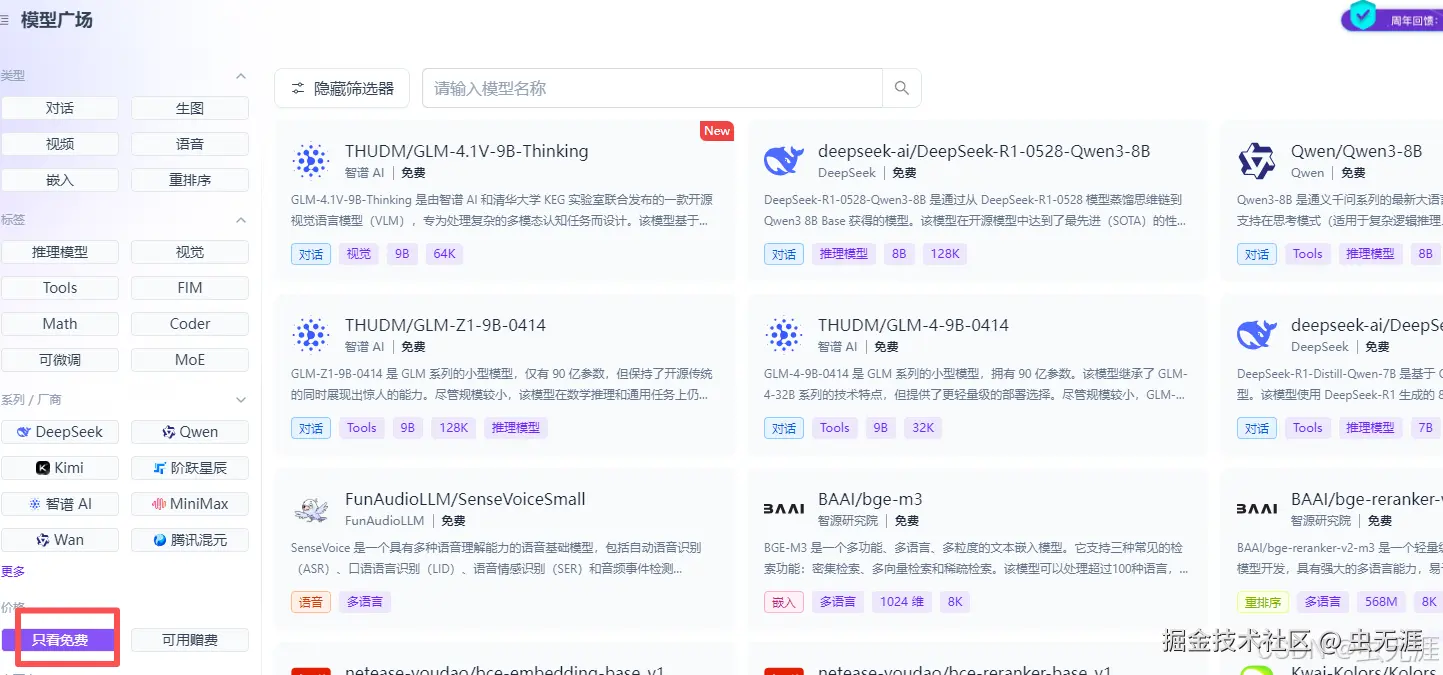Image resolution: width=1443 pixels, height=675 pixels.
Task: Select the Coder tag filter
Action: 190,324
